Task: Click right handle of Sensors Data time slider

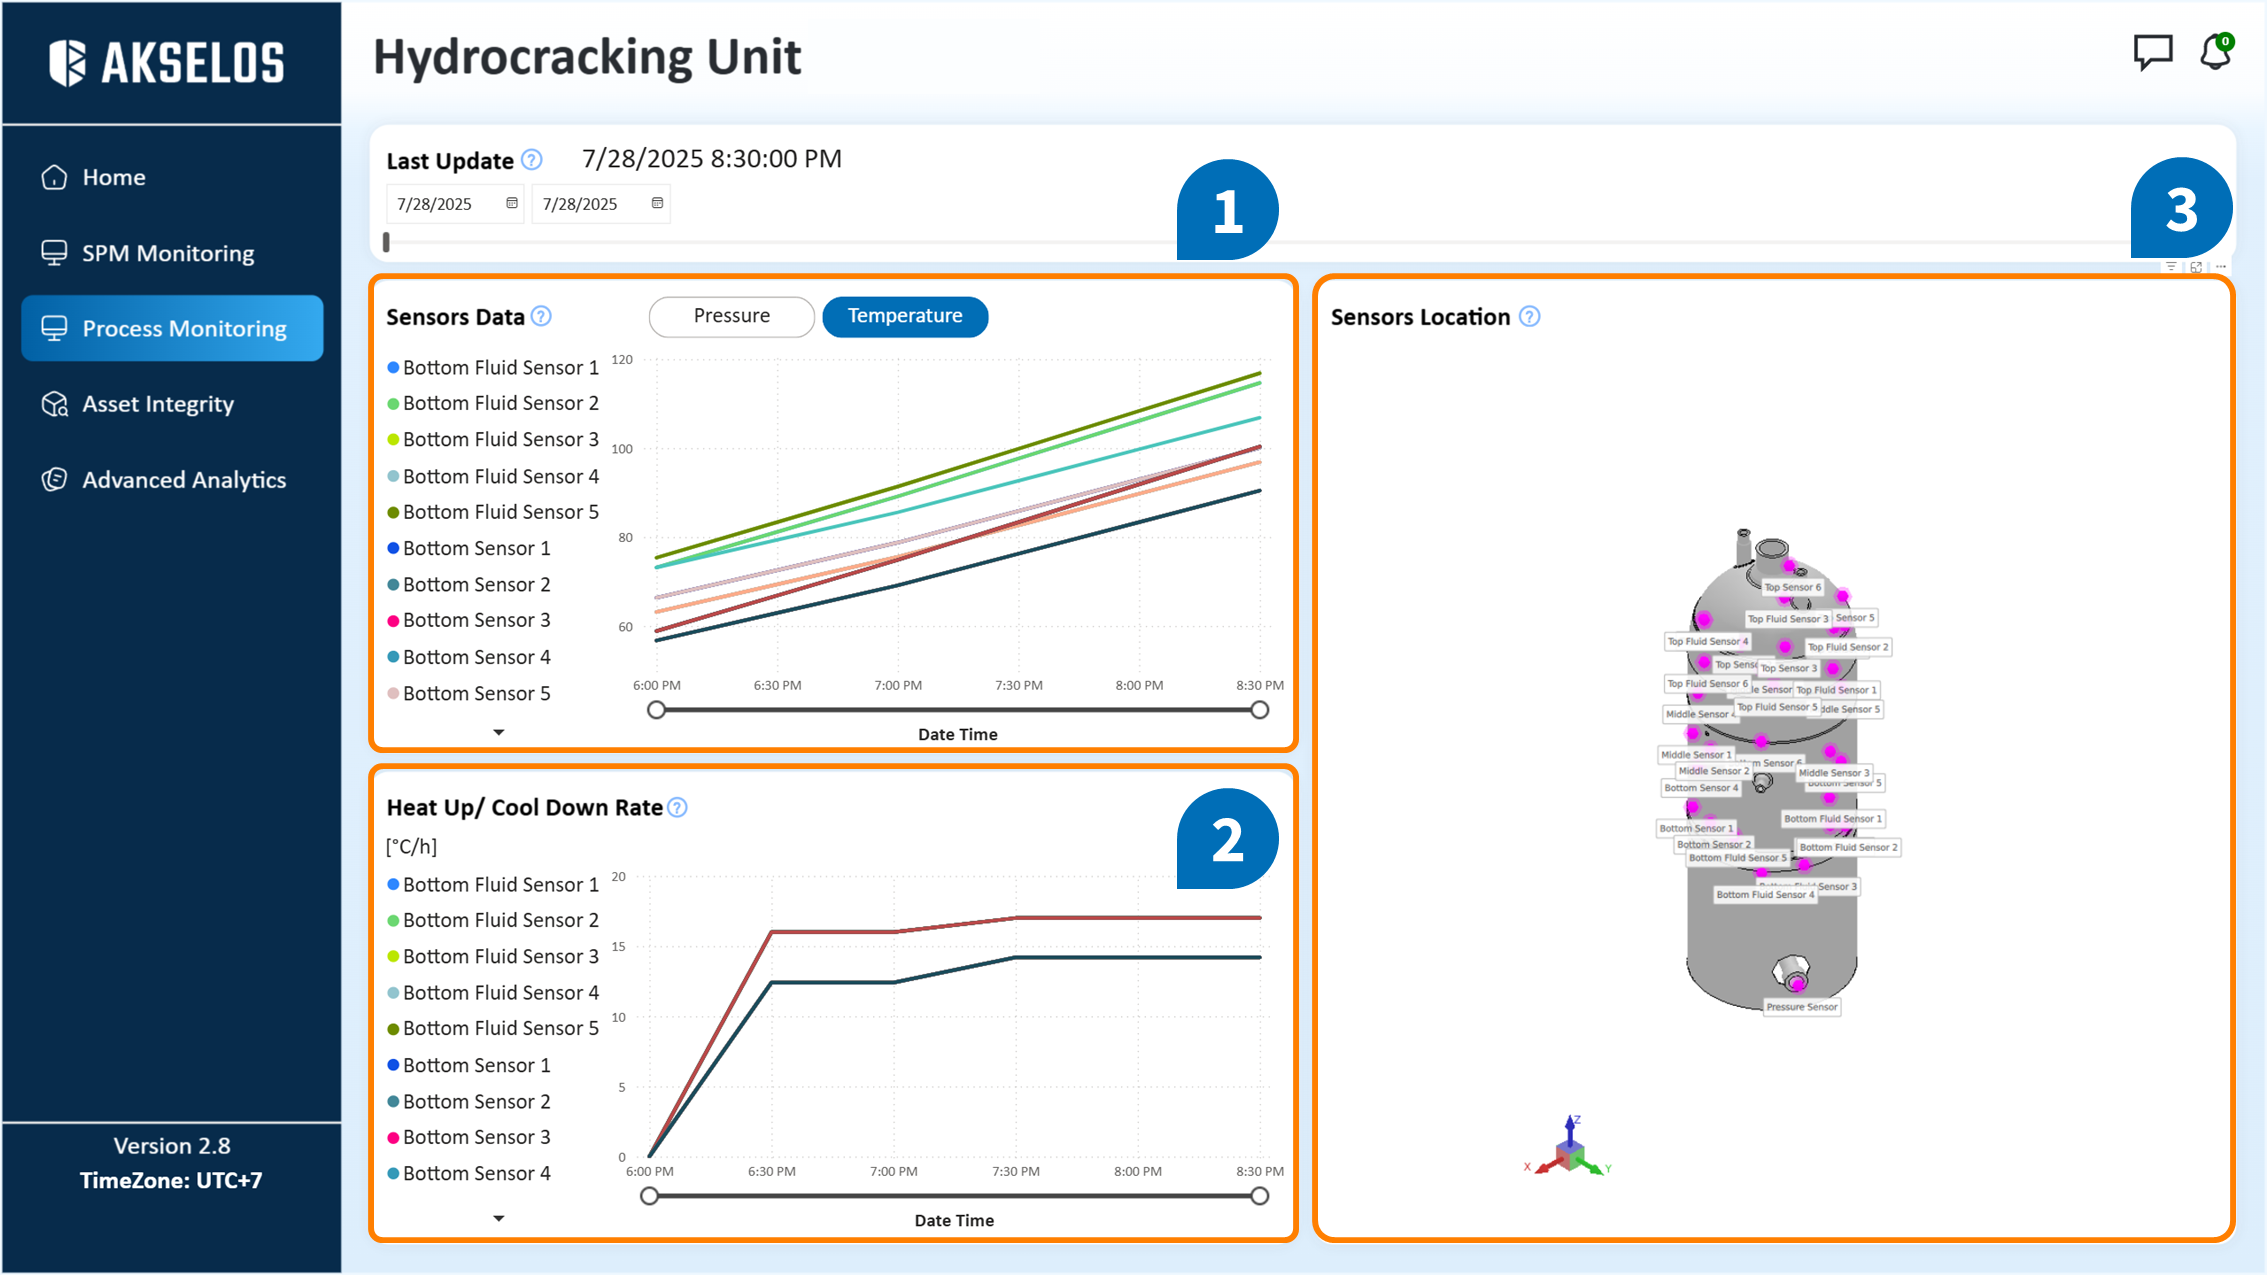Action: [1259, 710]
